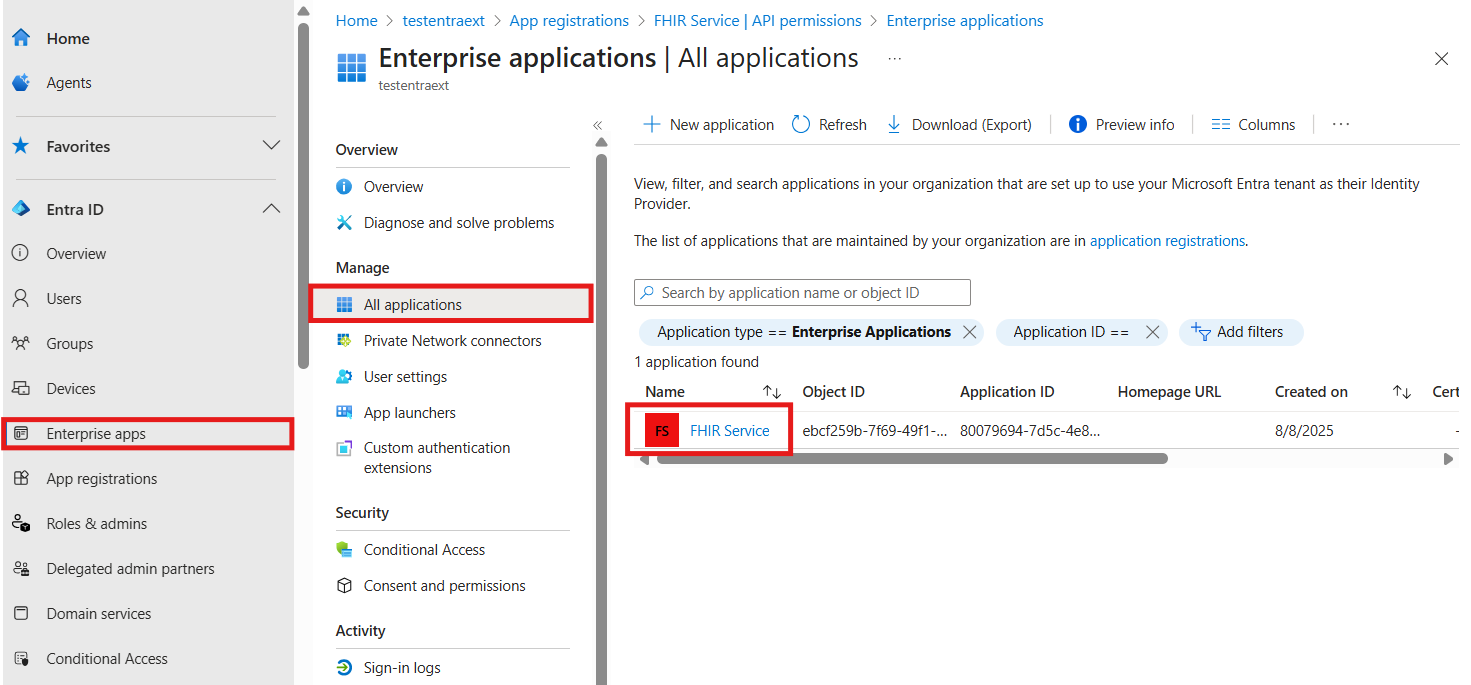
Task: Collapse the Entra ID section
Action: pos(271,208)
